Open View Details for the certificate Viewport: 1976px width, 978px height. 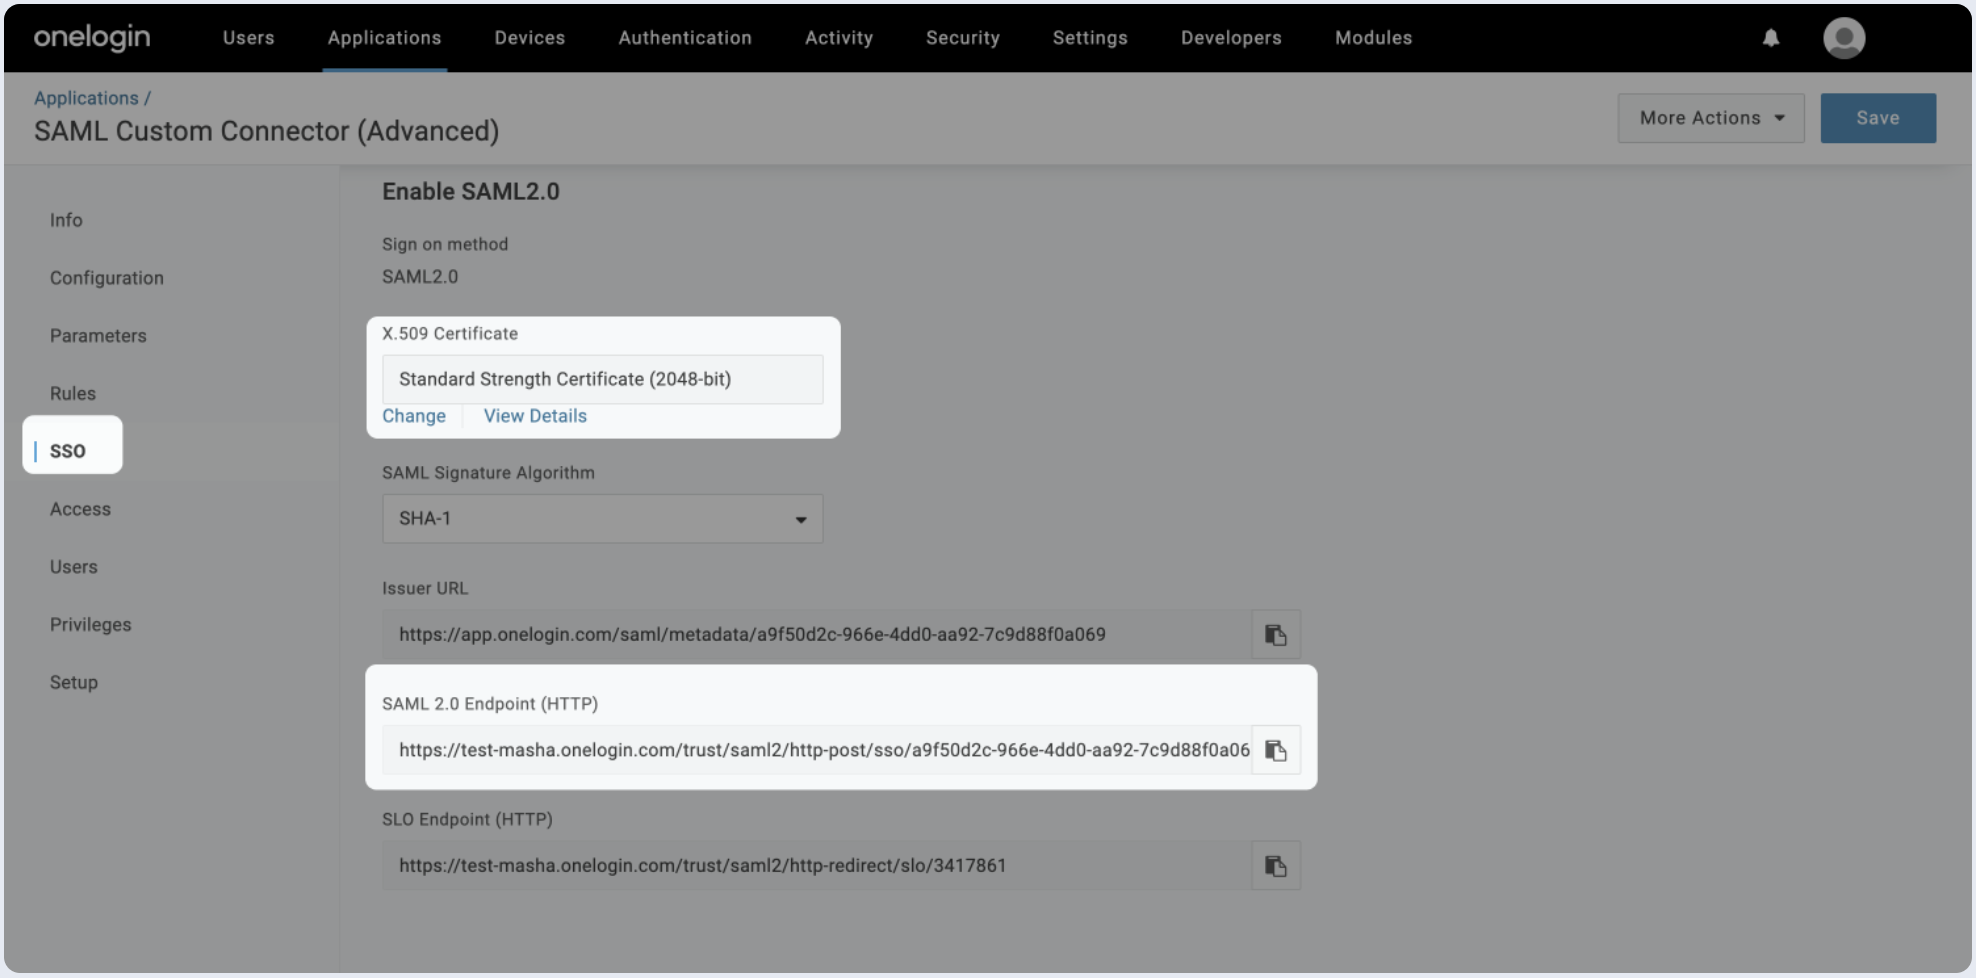pos(535,416)
